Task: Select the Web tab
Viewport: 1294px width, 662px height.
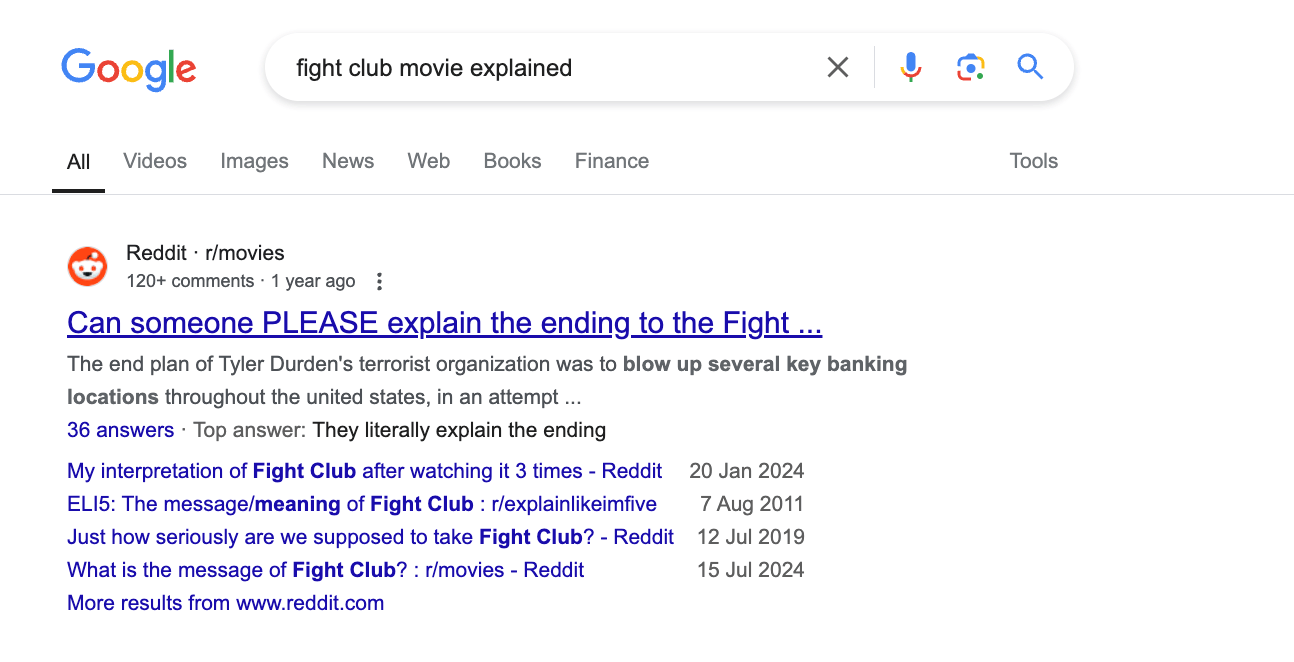Action: pyautogui.click(x=429, y=161)
